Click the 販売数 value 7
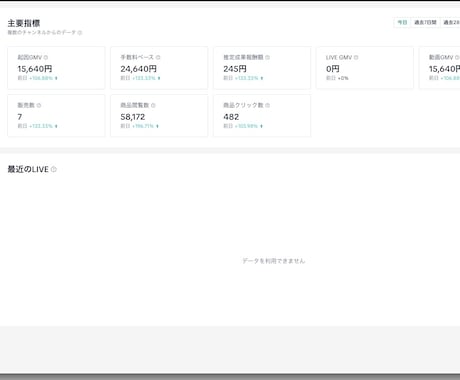Screen dimensions: 460x380 (x=20, y=117)
